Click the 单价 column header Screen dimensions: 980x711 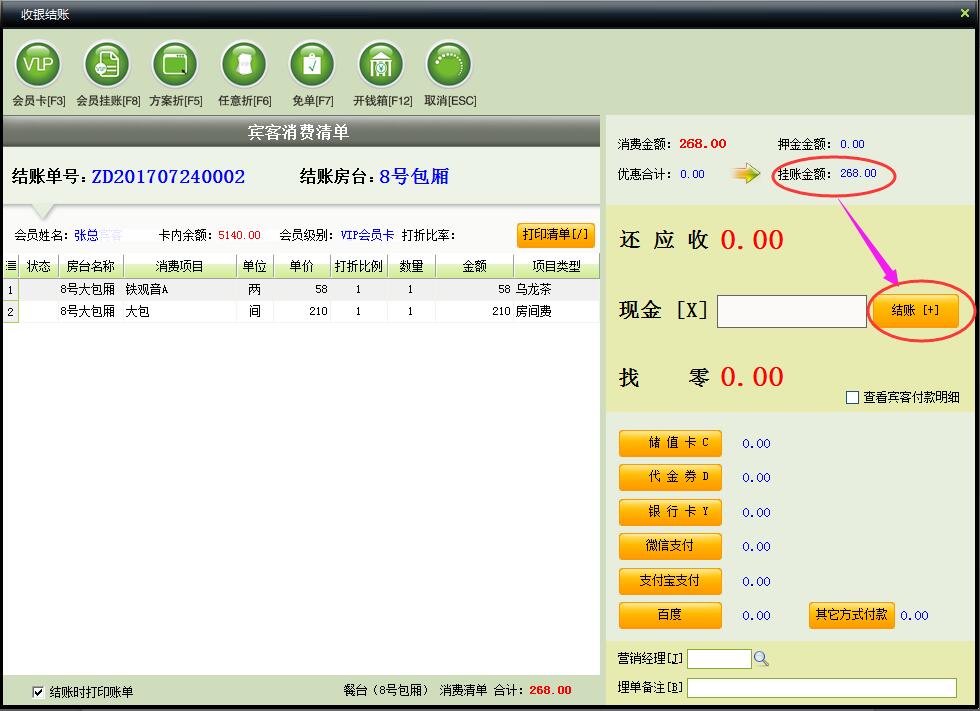(x=302, y=266)
